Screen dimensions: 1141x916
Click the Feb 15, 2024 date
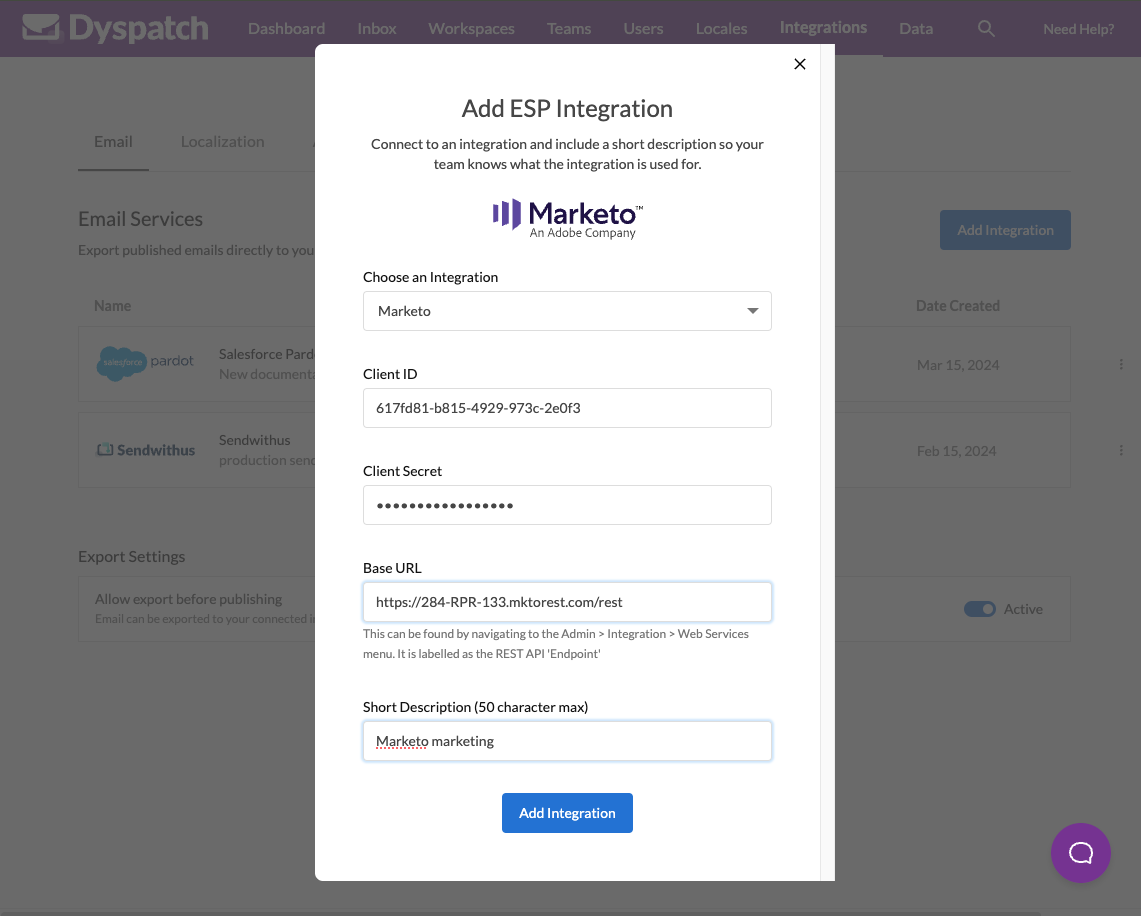coord(956,451)
